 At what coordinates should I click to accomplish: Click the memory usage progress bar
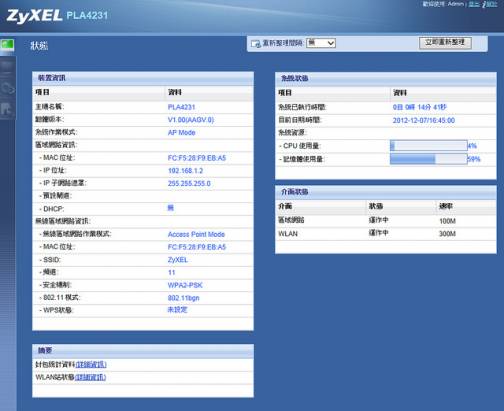(x=429, y=159)
